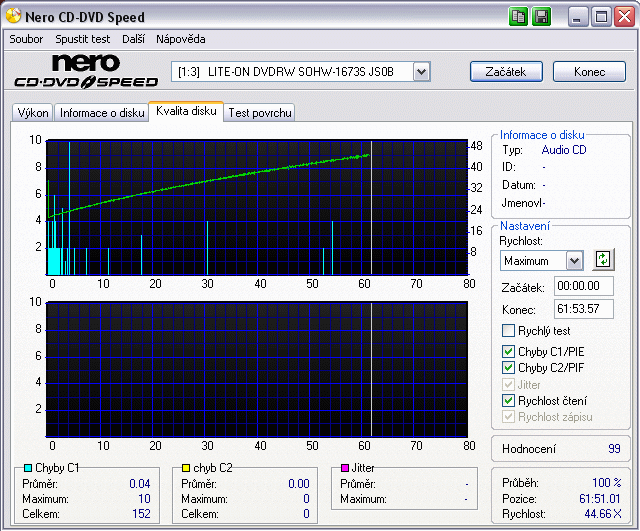Enable the Rychlý test checkbox
The image size is (640, 531).
[x=508, y=331]
